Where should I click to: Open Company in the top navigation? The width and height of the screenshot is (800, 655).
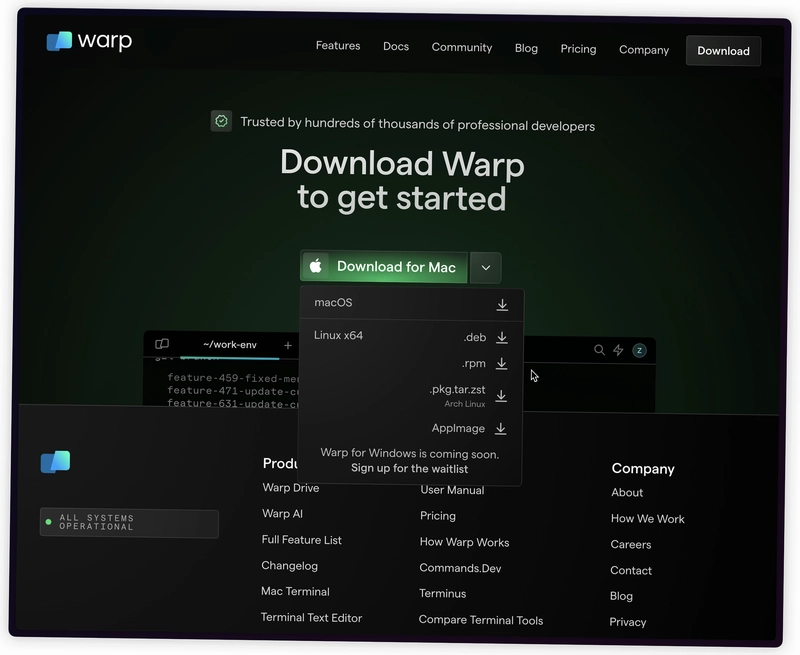[x=644, y=50]
